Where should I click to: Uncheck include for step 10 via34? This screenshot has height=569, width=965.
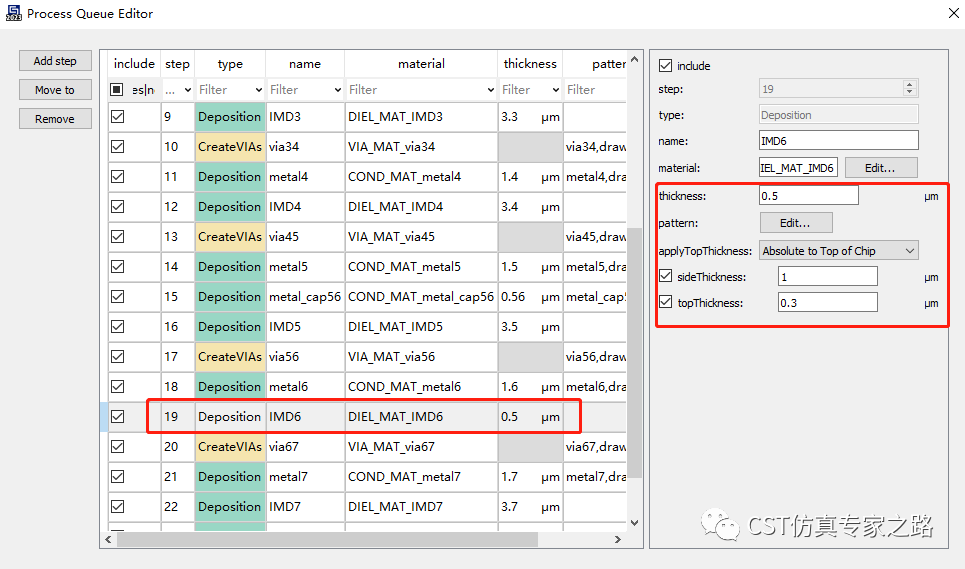click(118, 146)
